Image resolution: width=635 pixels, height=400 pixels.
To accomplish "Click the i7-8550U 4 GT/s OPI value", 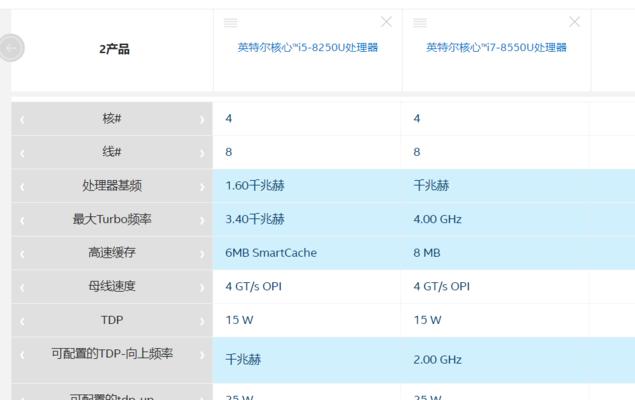I will [441, 286].
